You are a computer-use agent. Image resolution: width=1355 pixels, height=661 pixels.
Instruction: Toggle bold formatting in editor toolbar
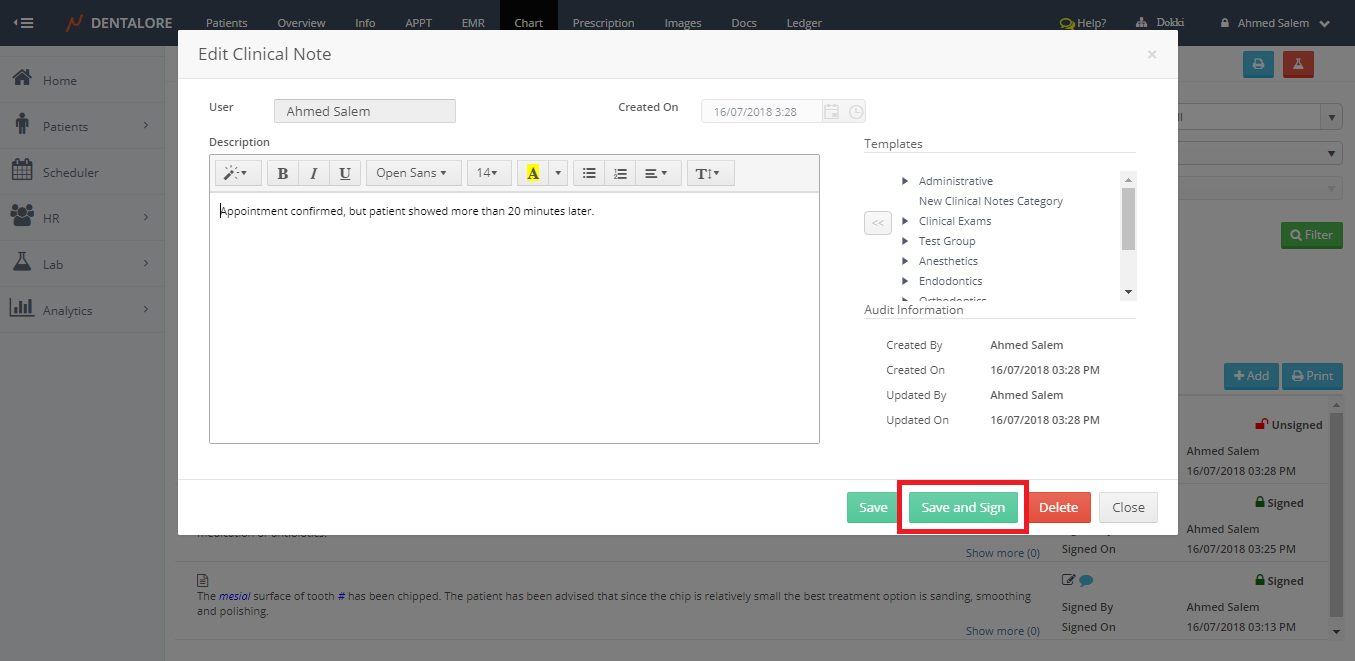[x=283, y=174]
